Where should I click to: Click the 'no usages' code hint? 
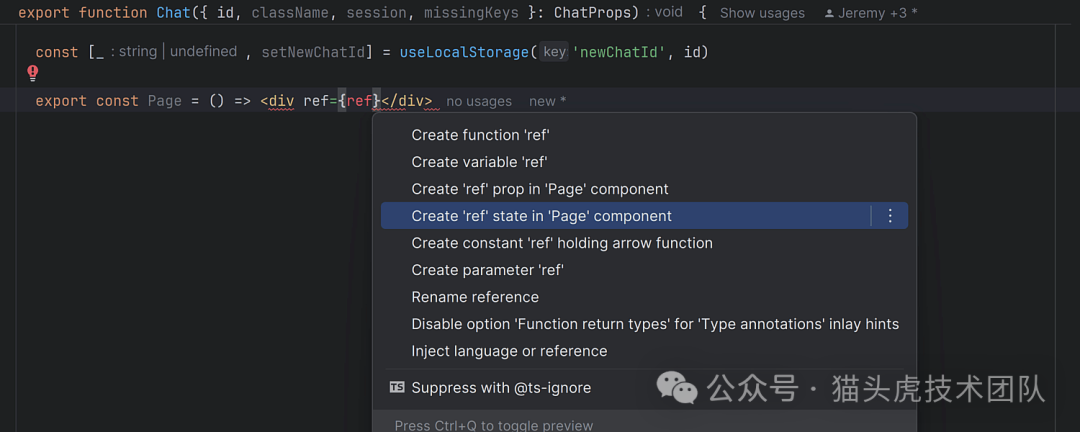click(479, 101)
